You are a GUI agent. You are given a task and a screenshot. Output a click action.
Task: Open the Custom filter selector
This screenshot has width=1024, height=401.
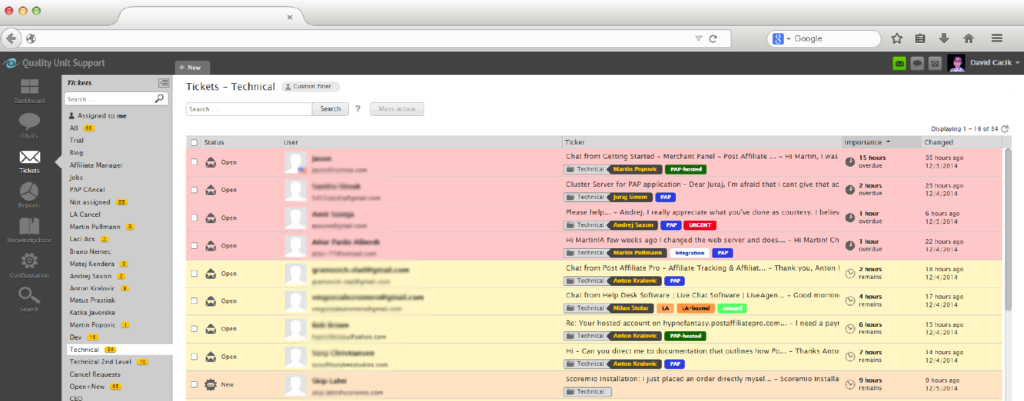310,86
